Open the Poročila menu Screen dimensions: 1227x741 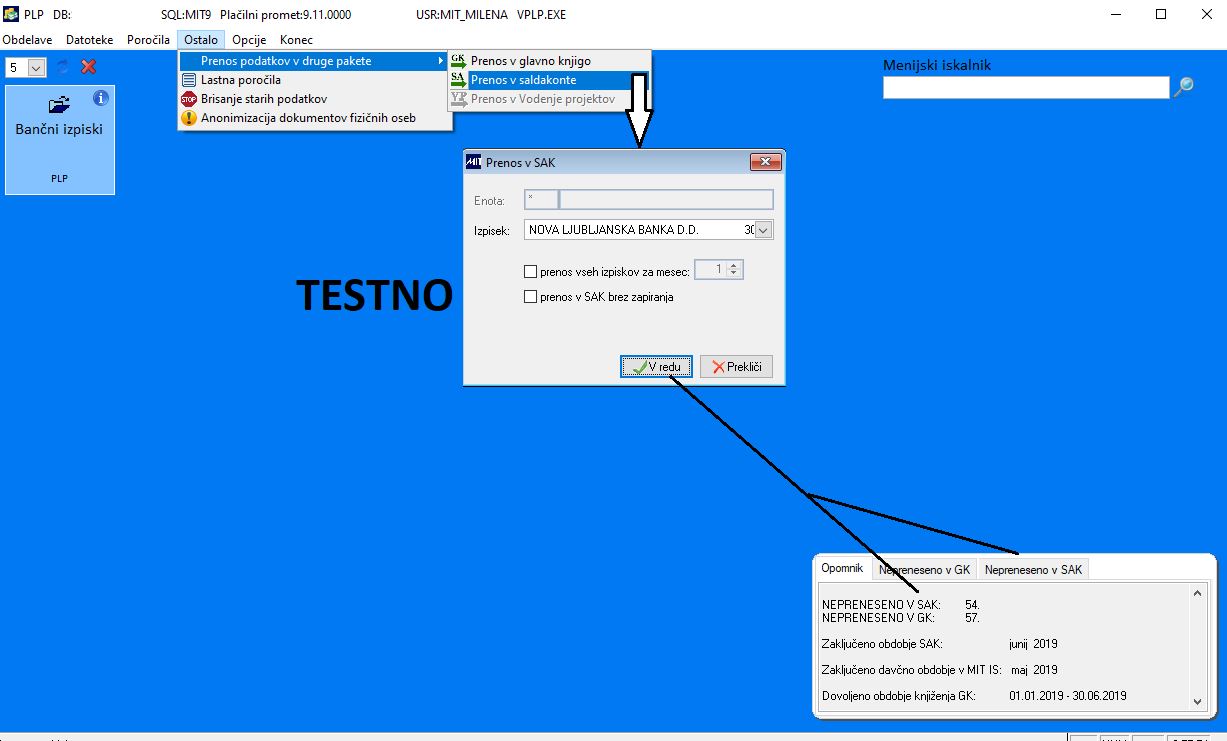coord(148,40)
